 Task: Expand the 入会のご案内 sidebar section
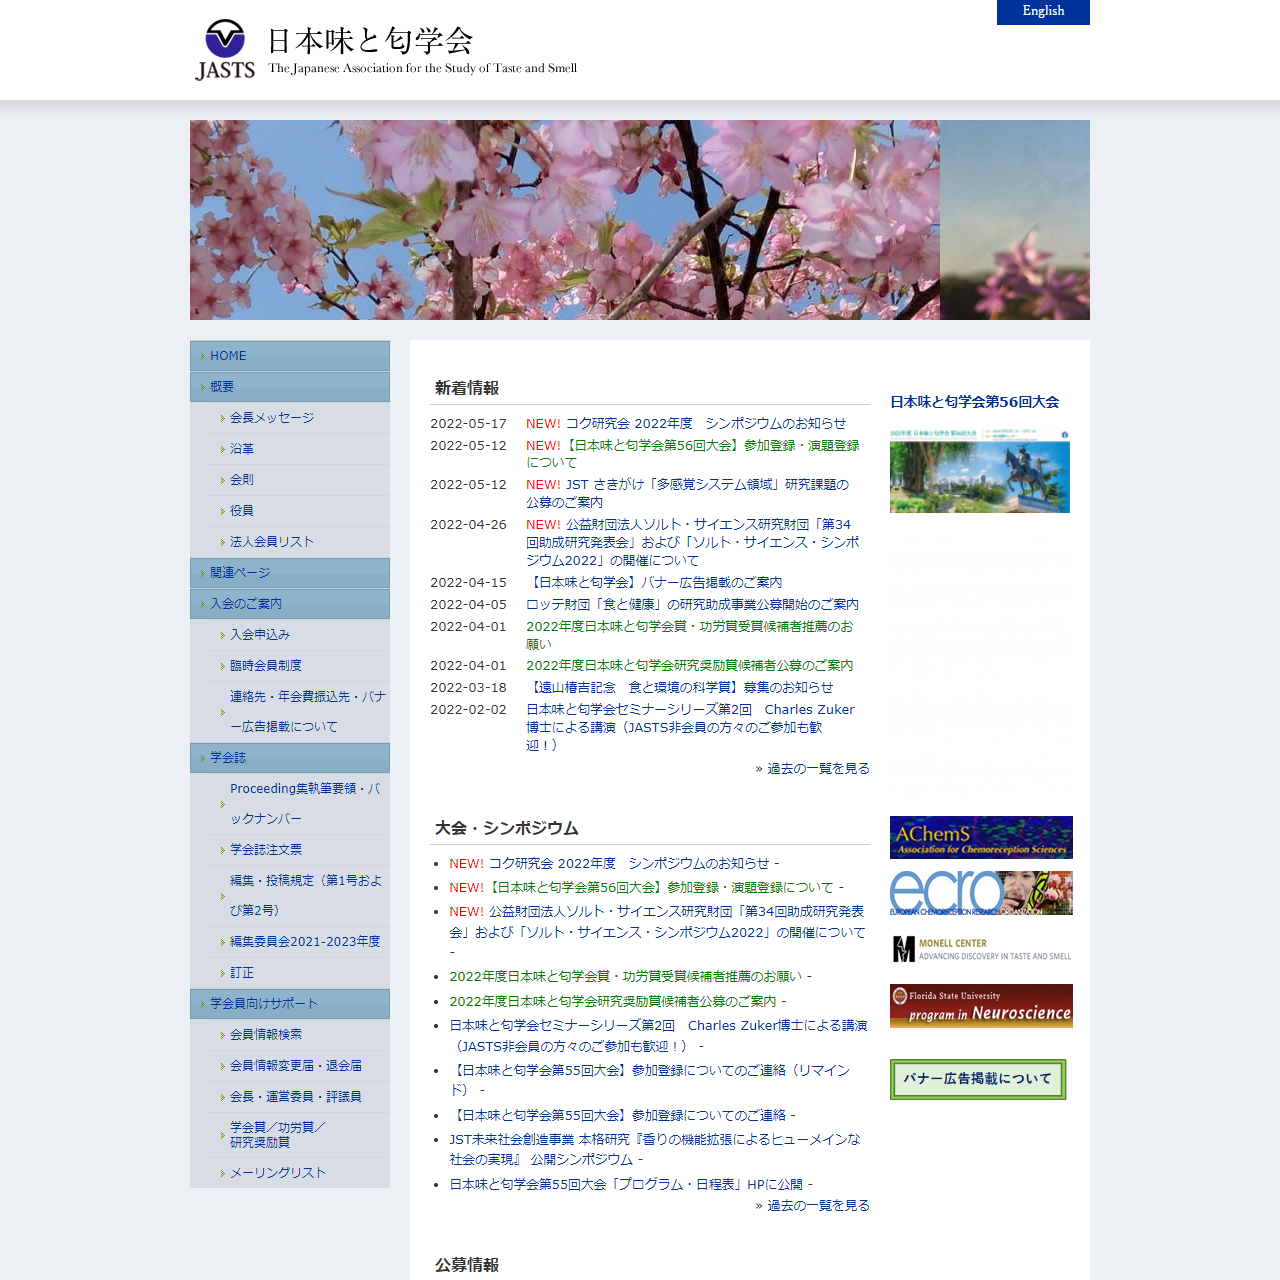(246, 604)
